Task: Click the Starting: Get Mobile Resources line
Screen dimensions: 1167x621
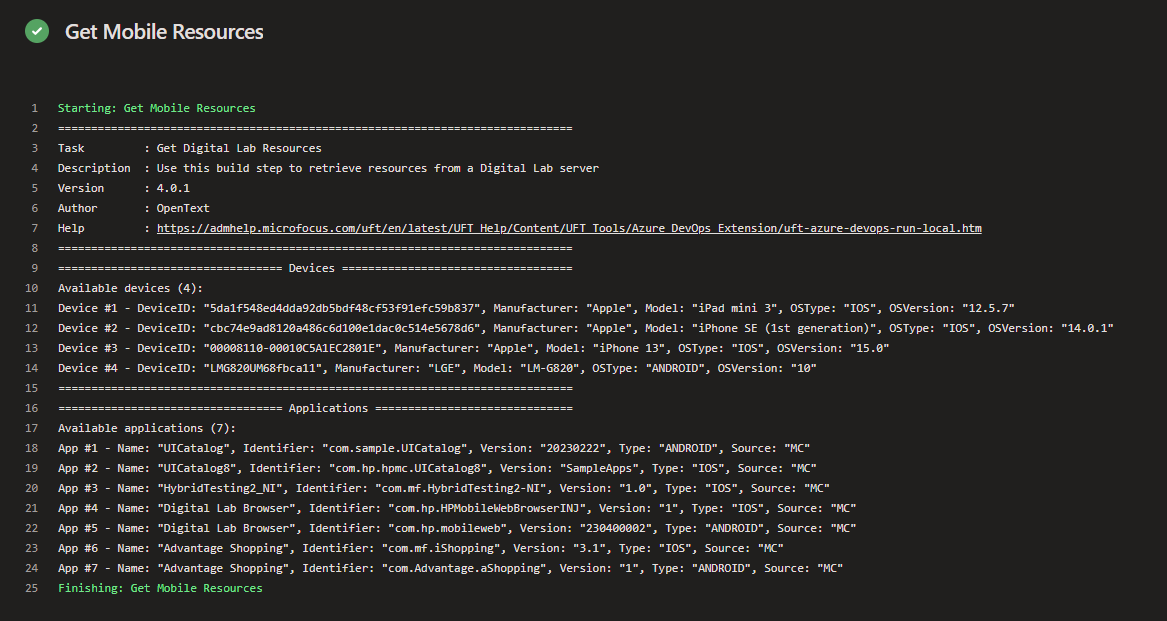Action: [156, 108]
